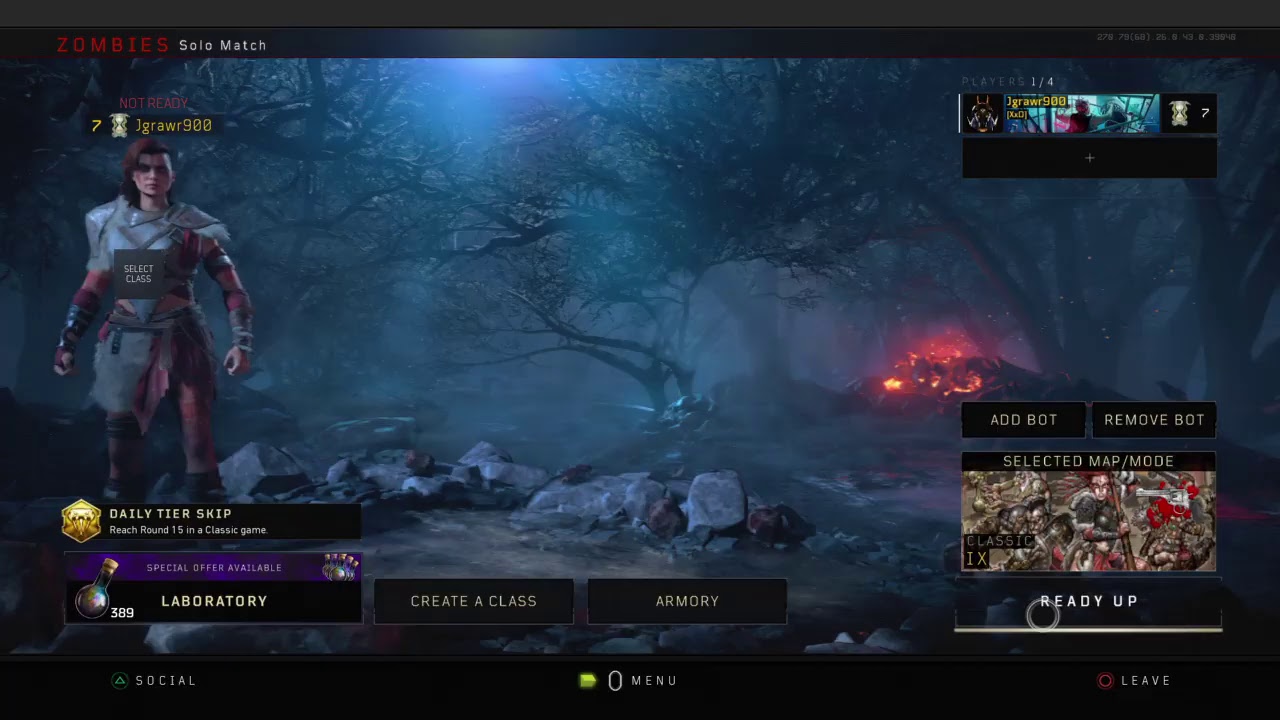Click the Daily Tier Skip challenge text
The width and height of the screenshot is (1280, 720).
point(188,530)
